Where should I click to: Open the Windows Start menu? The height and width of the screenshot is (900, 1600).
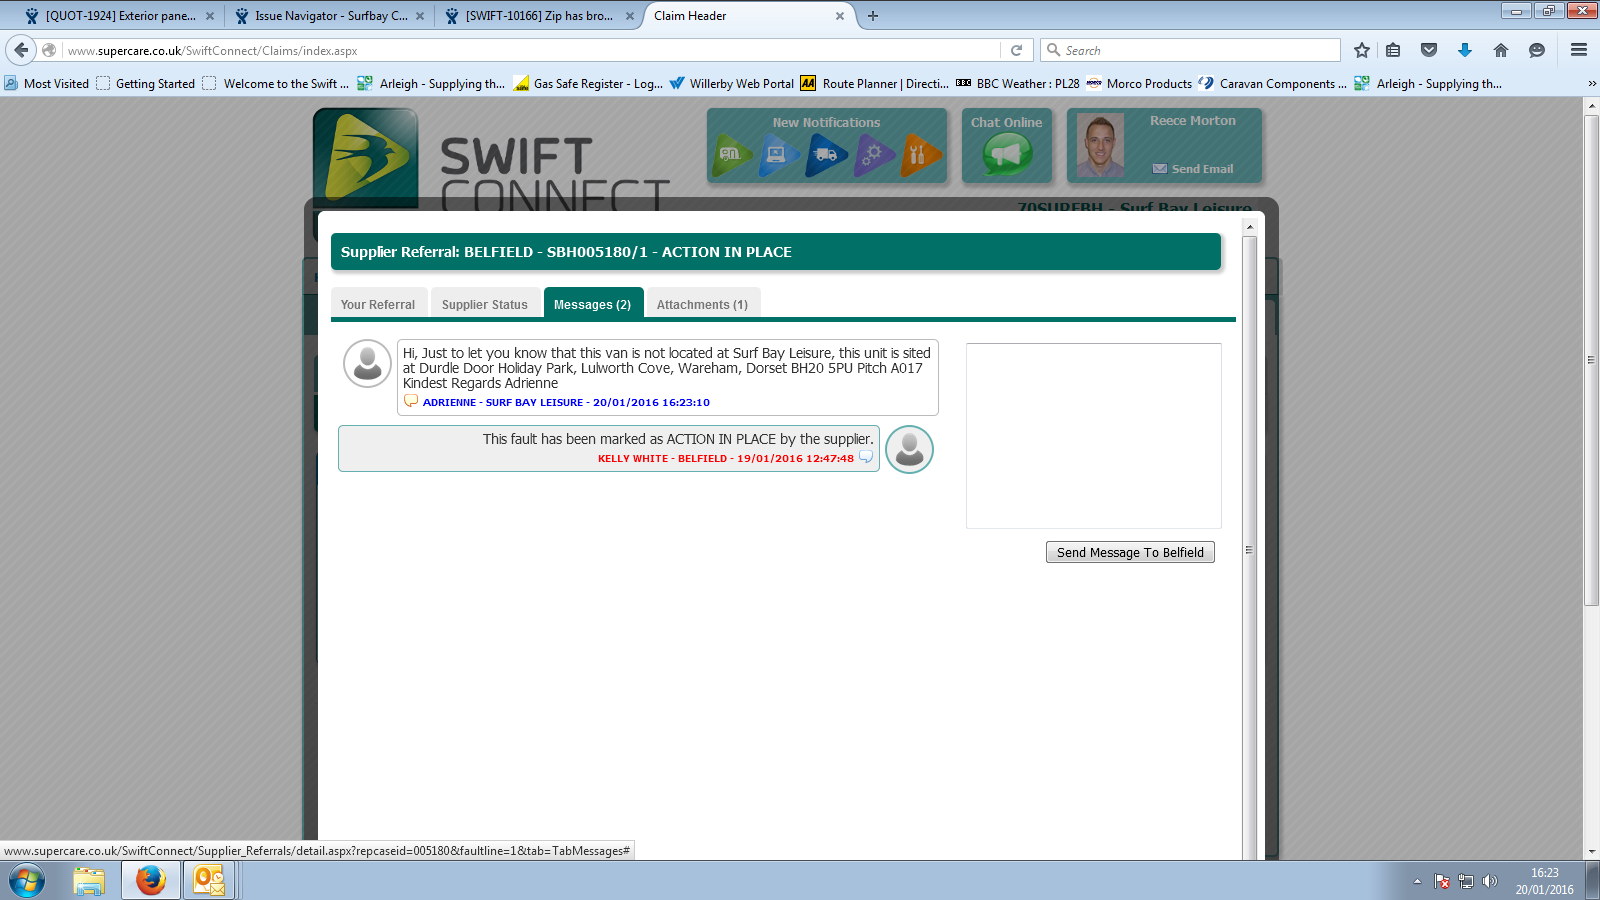click(x=27, y=881)
